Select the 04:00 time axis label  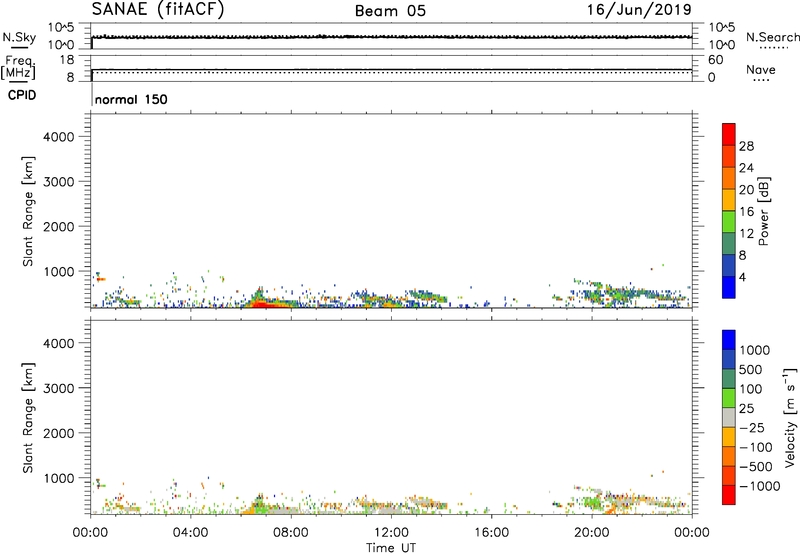point(191,533)
